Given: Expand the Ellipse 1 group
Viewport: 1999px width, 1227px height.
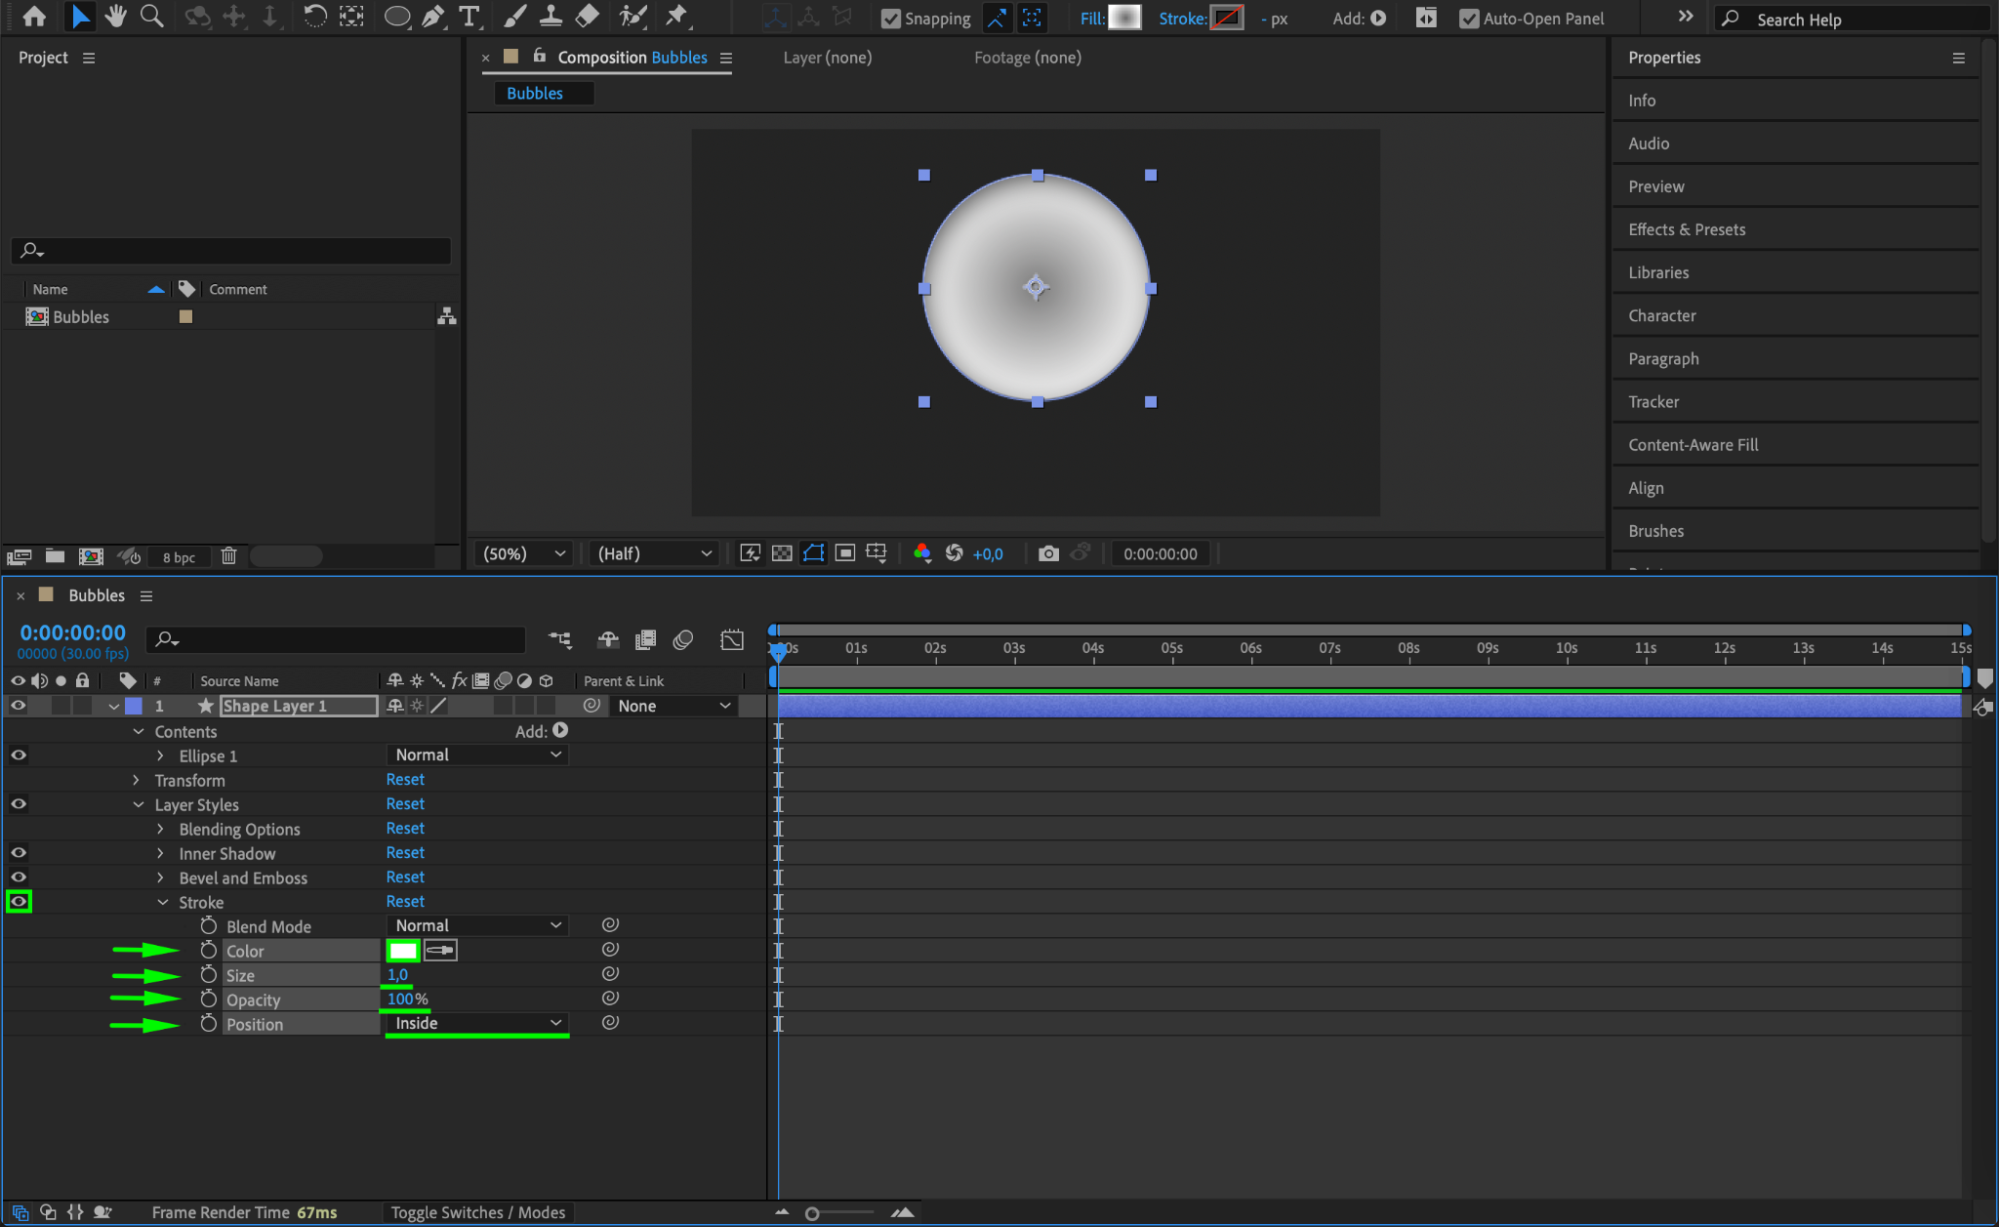Looking at the screenshot, I should click(160, 756).
